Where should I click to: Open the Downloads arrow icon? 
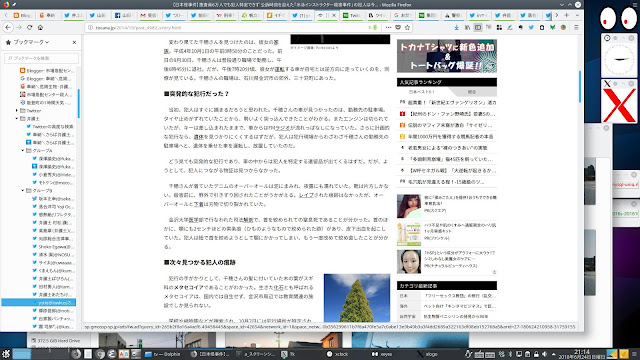click(x=457, y=27)
